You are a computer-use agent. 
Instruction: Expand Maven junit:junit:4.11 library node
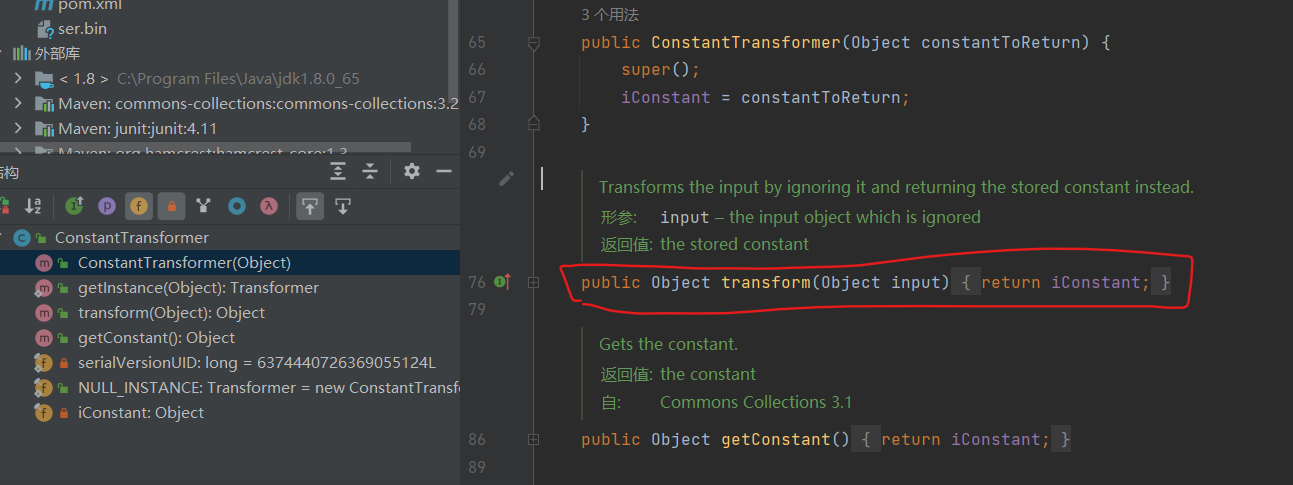(x=18, y=129)
